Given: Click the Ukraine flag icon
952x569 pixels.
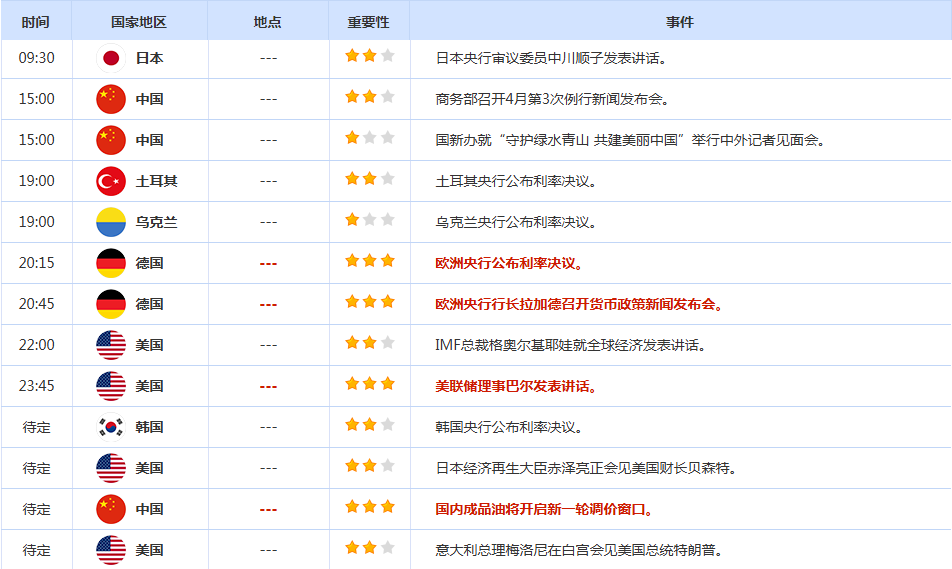Looking at the screenshot, I should tap(110, 222).
